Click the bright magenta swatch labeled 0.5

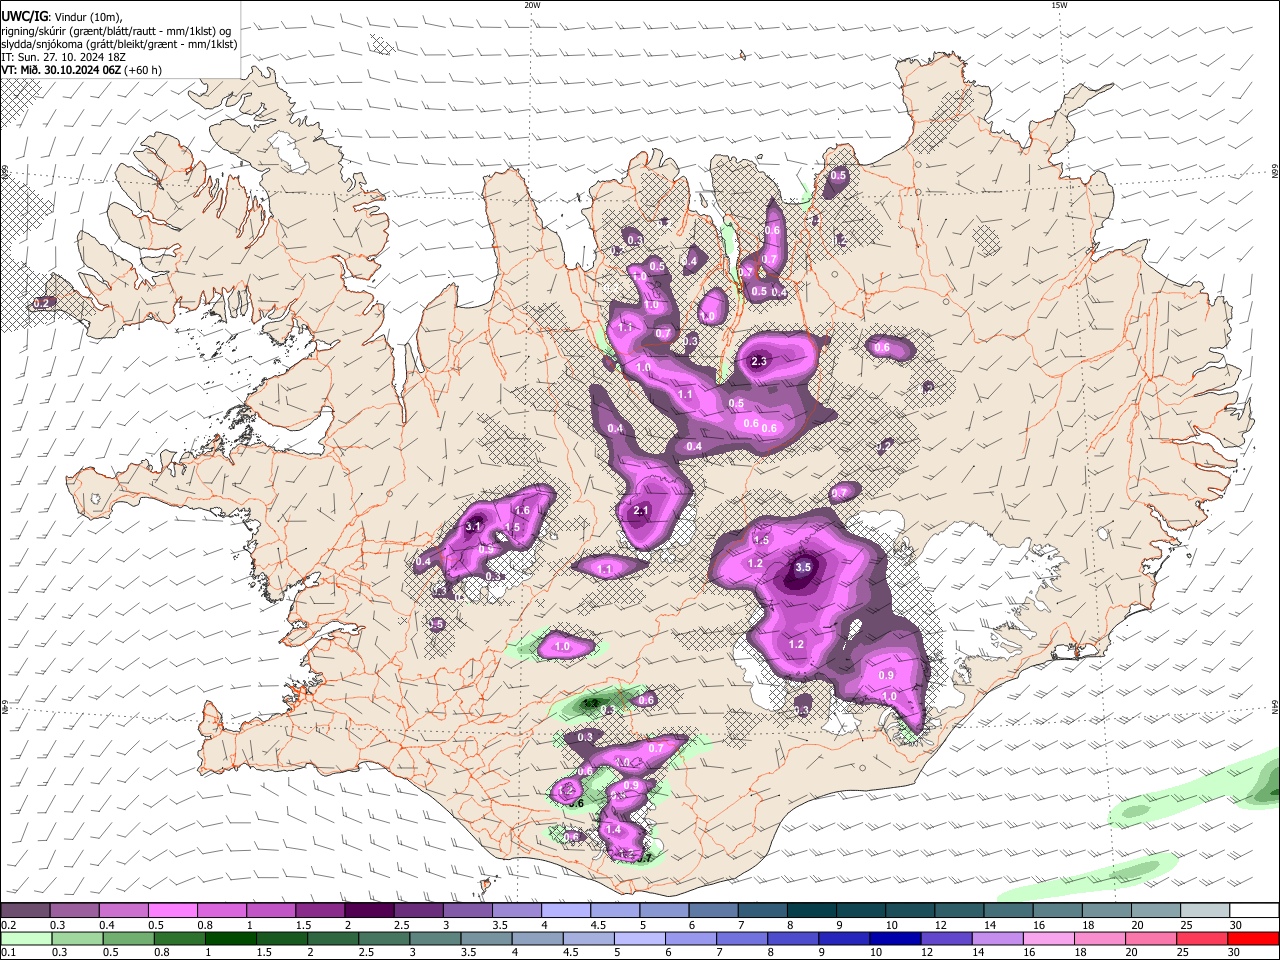pos(173,911)
